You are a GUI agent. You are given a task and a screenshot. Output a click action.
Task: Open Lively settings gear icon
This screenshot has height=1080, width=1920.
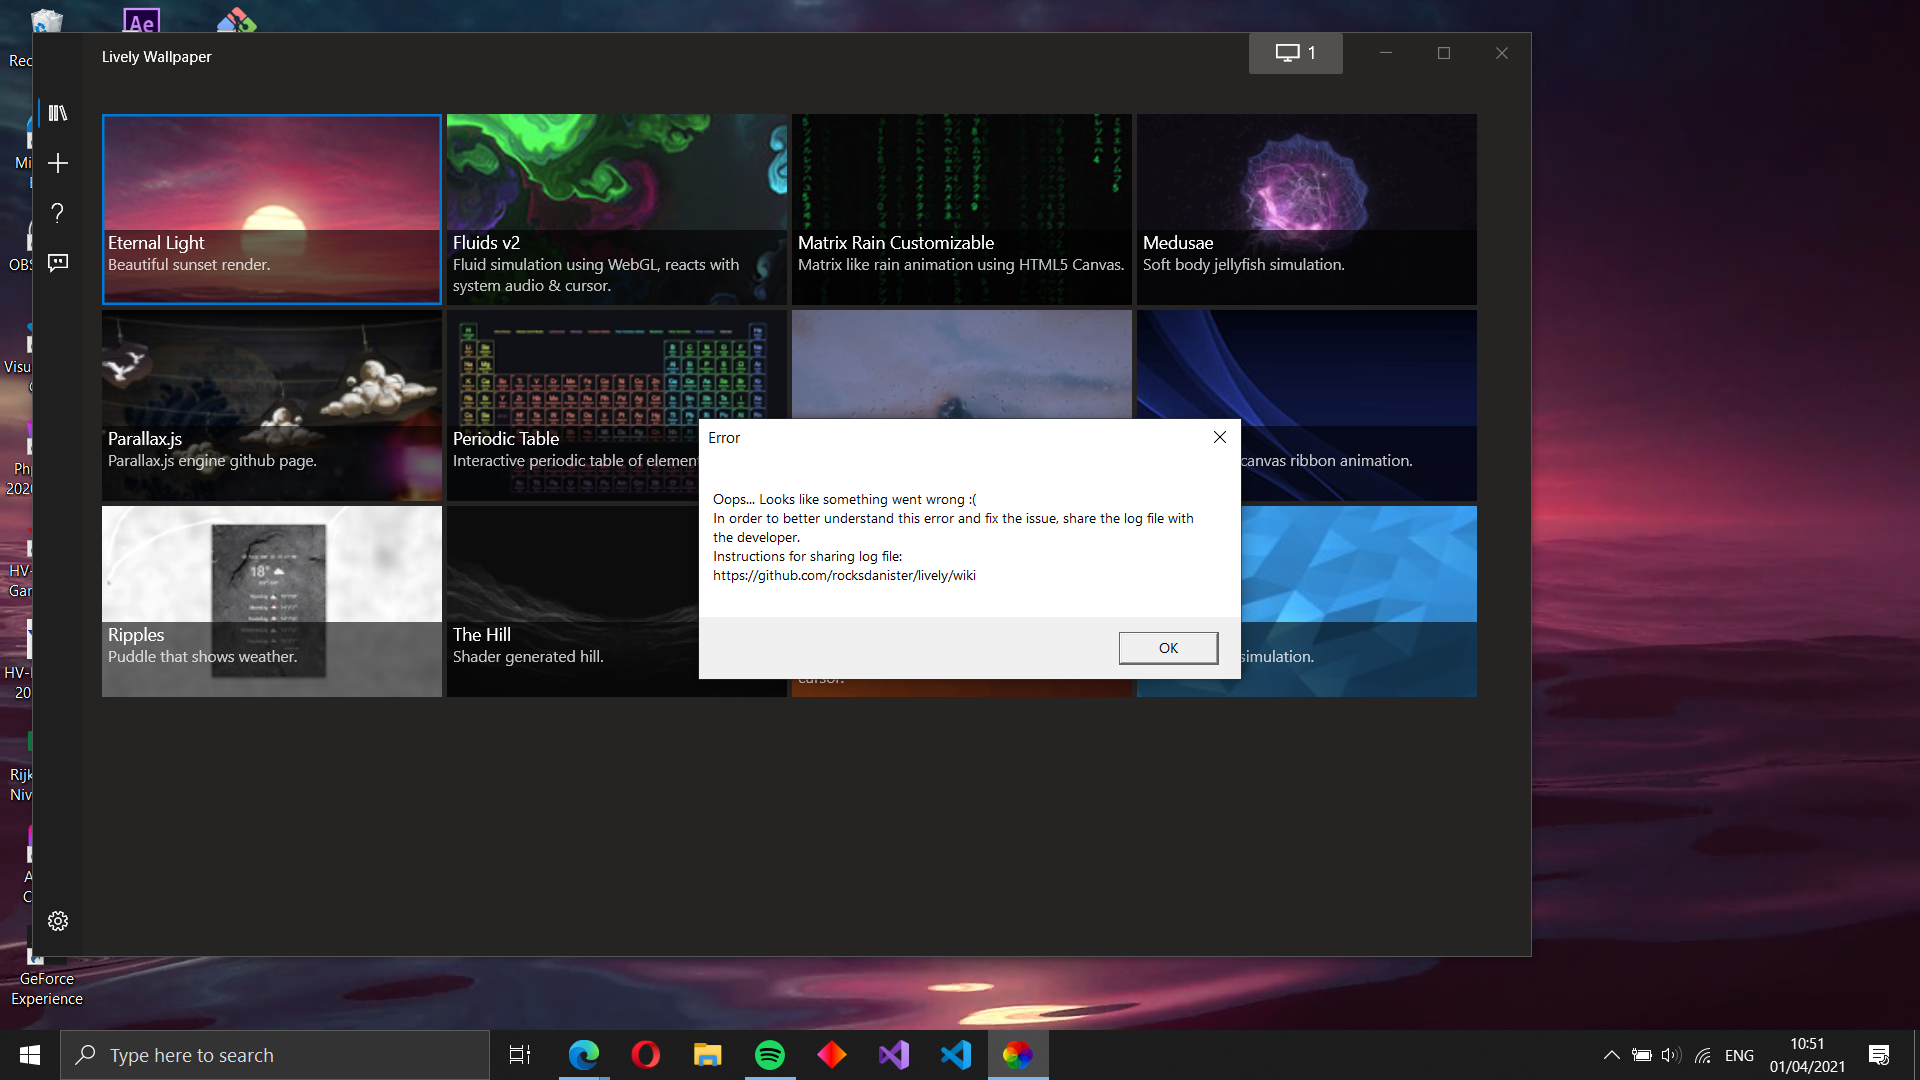pyautogui.click(x=58, y=921)
